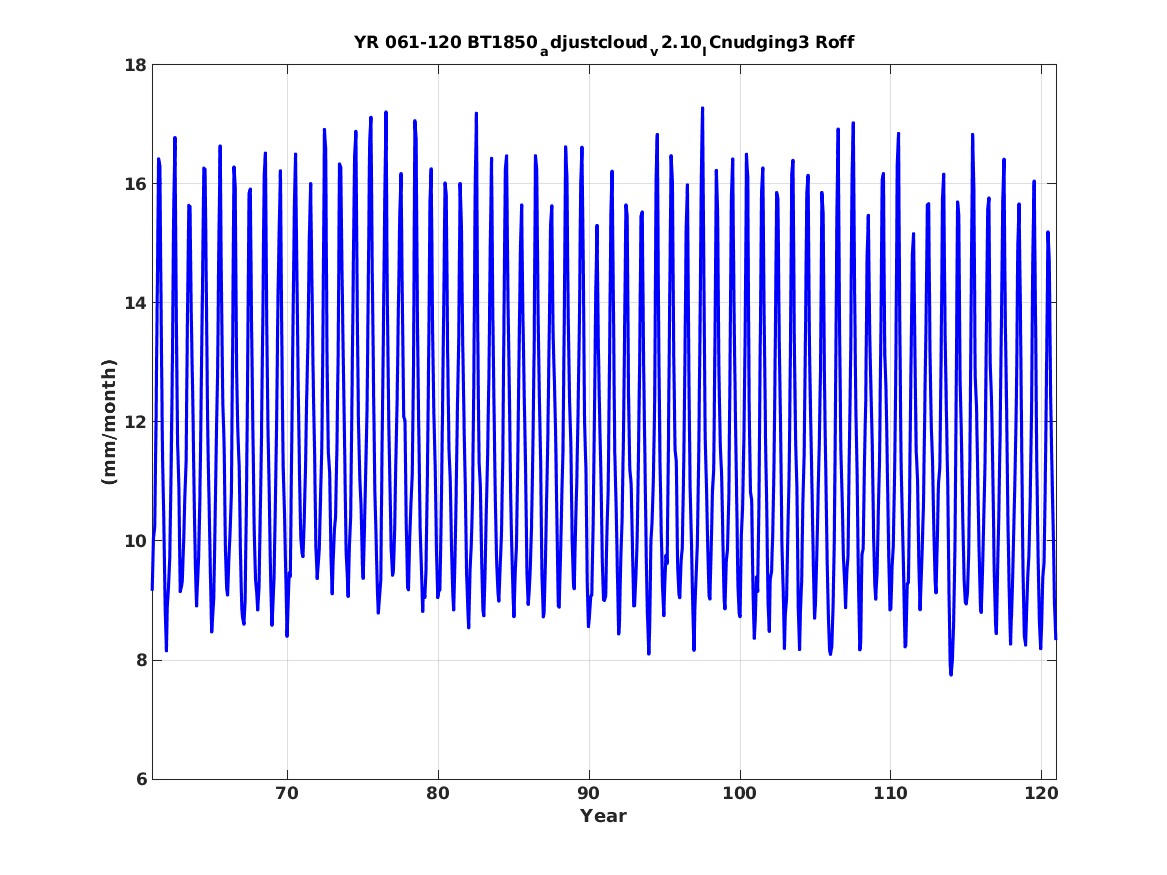Click y-axis tick label 18
This screenshot has width=1167, height=875.
coord(135,65)
